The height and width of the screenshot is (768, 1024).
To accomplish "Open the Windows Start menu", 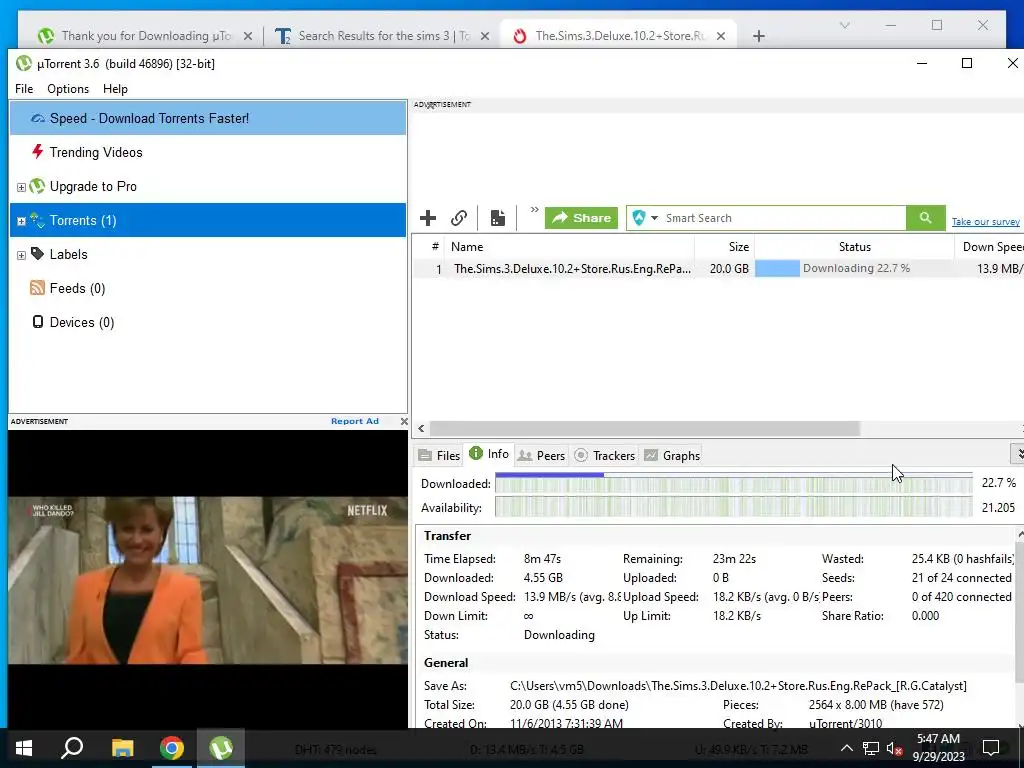I will pyautogui.click(x=24, y=748).
